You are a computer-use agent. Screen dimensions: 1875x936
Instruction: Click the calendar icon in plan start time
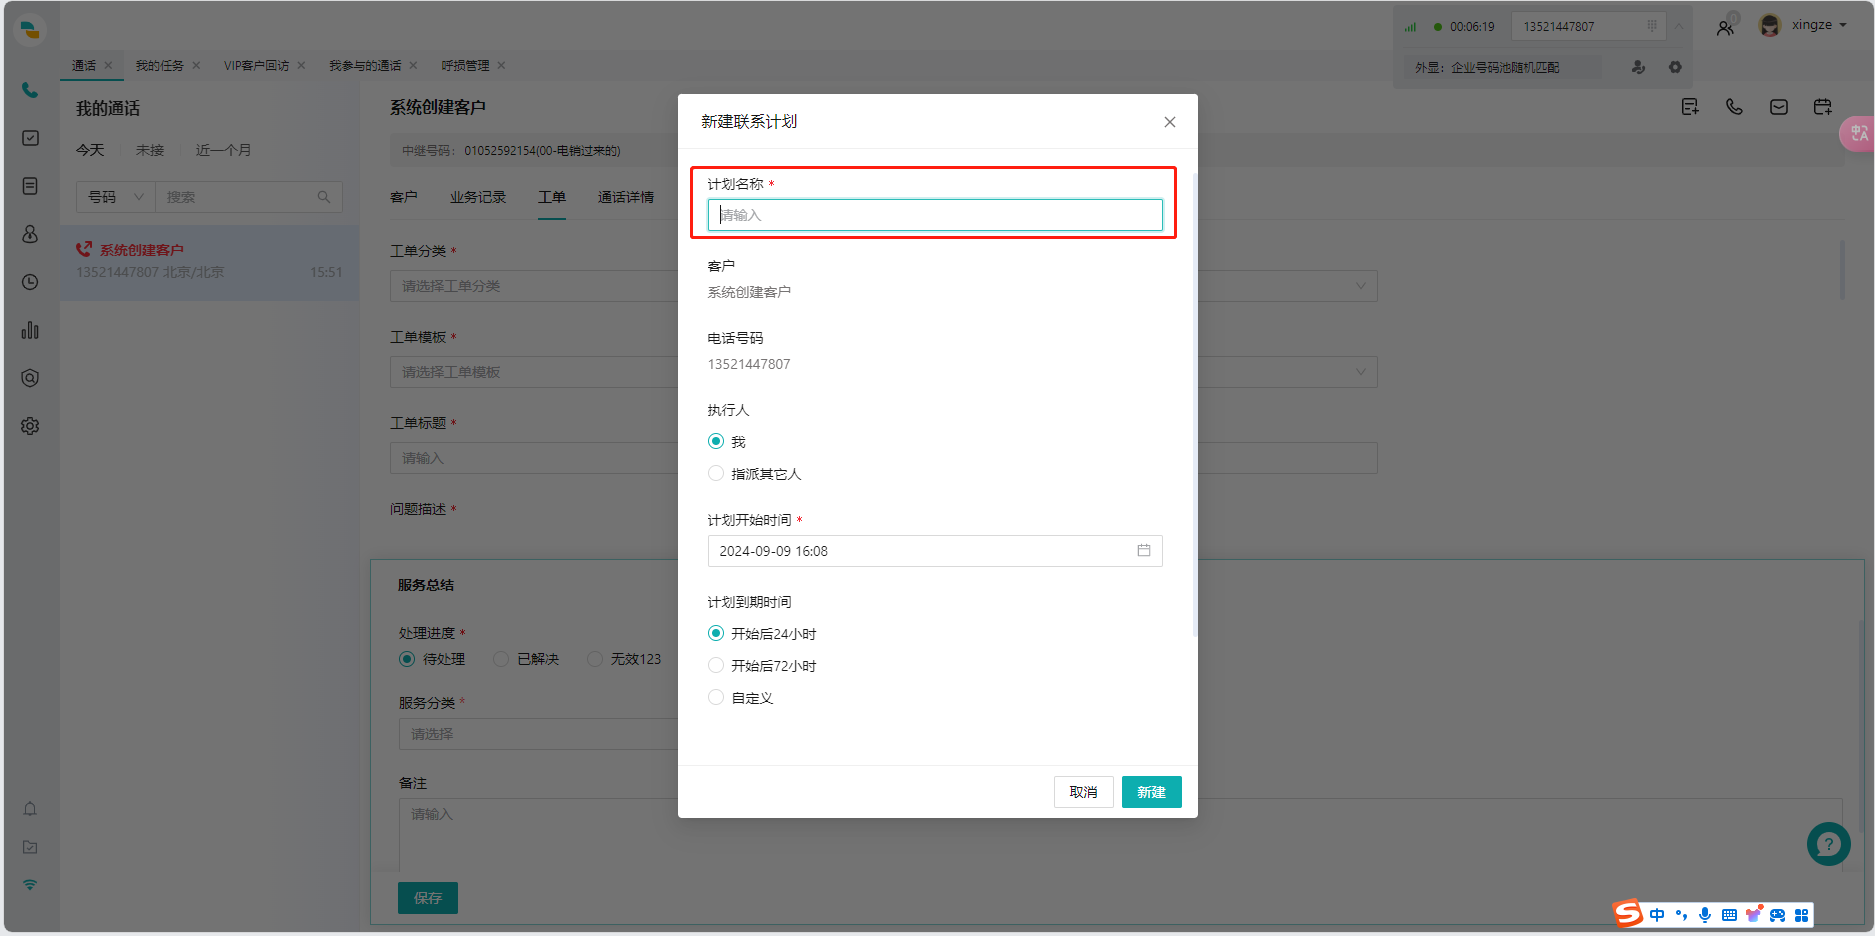click(x=1144, y=551)
